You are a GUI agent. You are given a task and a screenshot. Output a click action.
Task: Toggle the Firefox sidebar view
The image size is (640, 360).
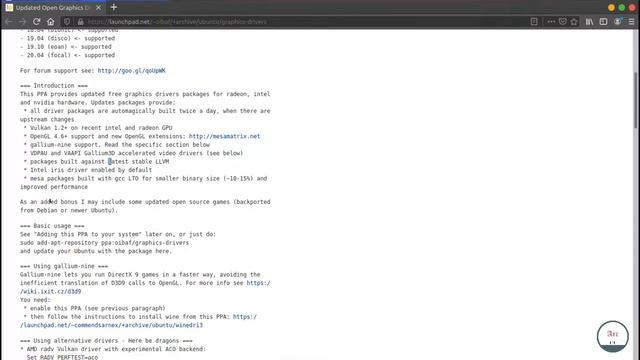coord(603,22)
